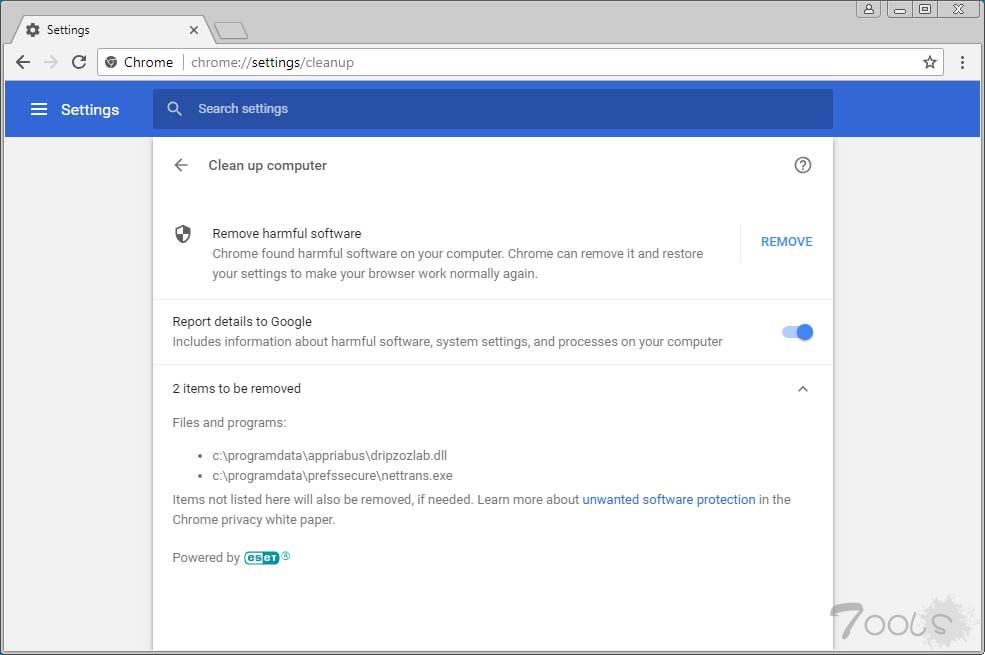Open the user profile icon in title bar
Image resolution: width=985 pixels, height=655 pixels.
pos(869,9)
